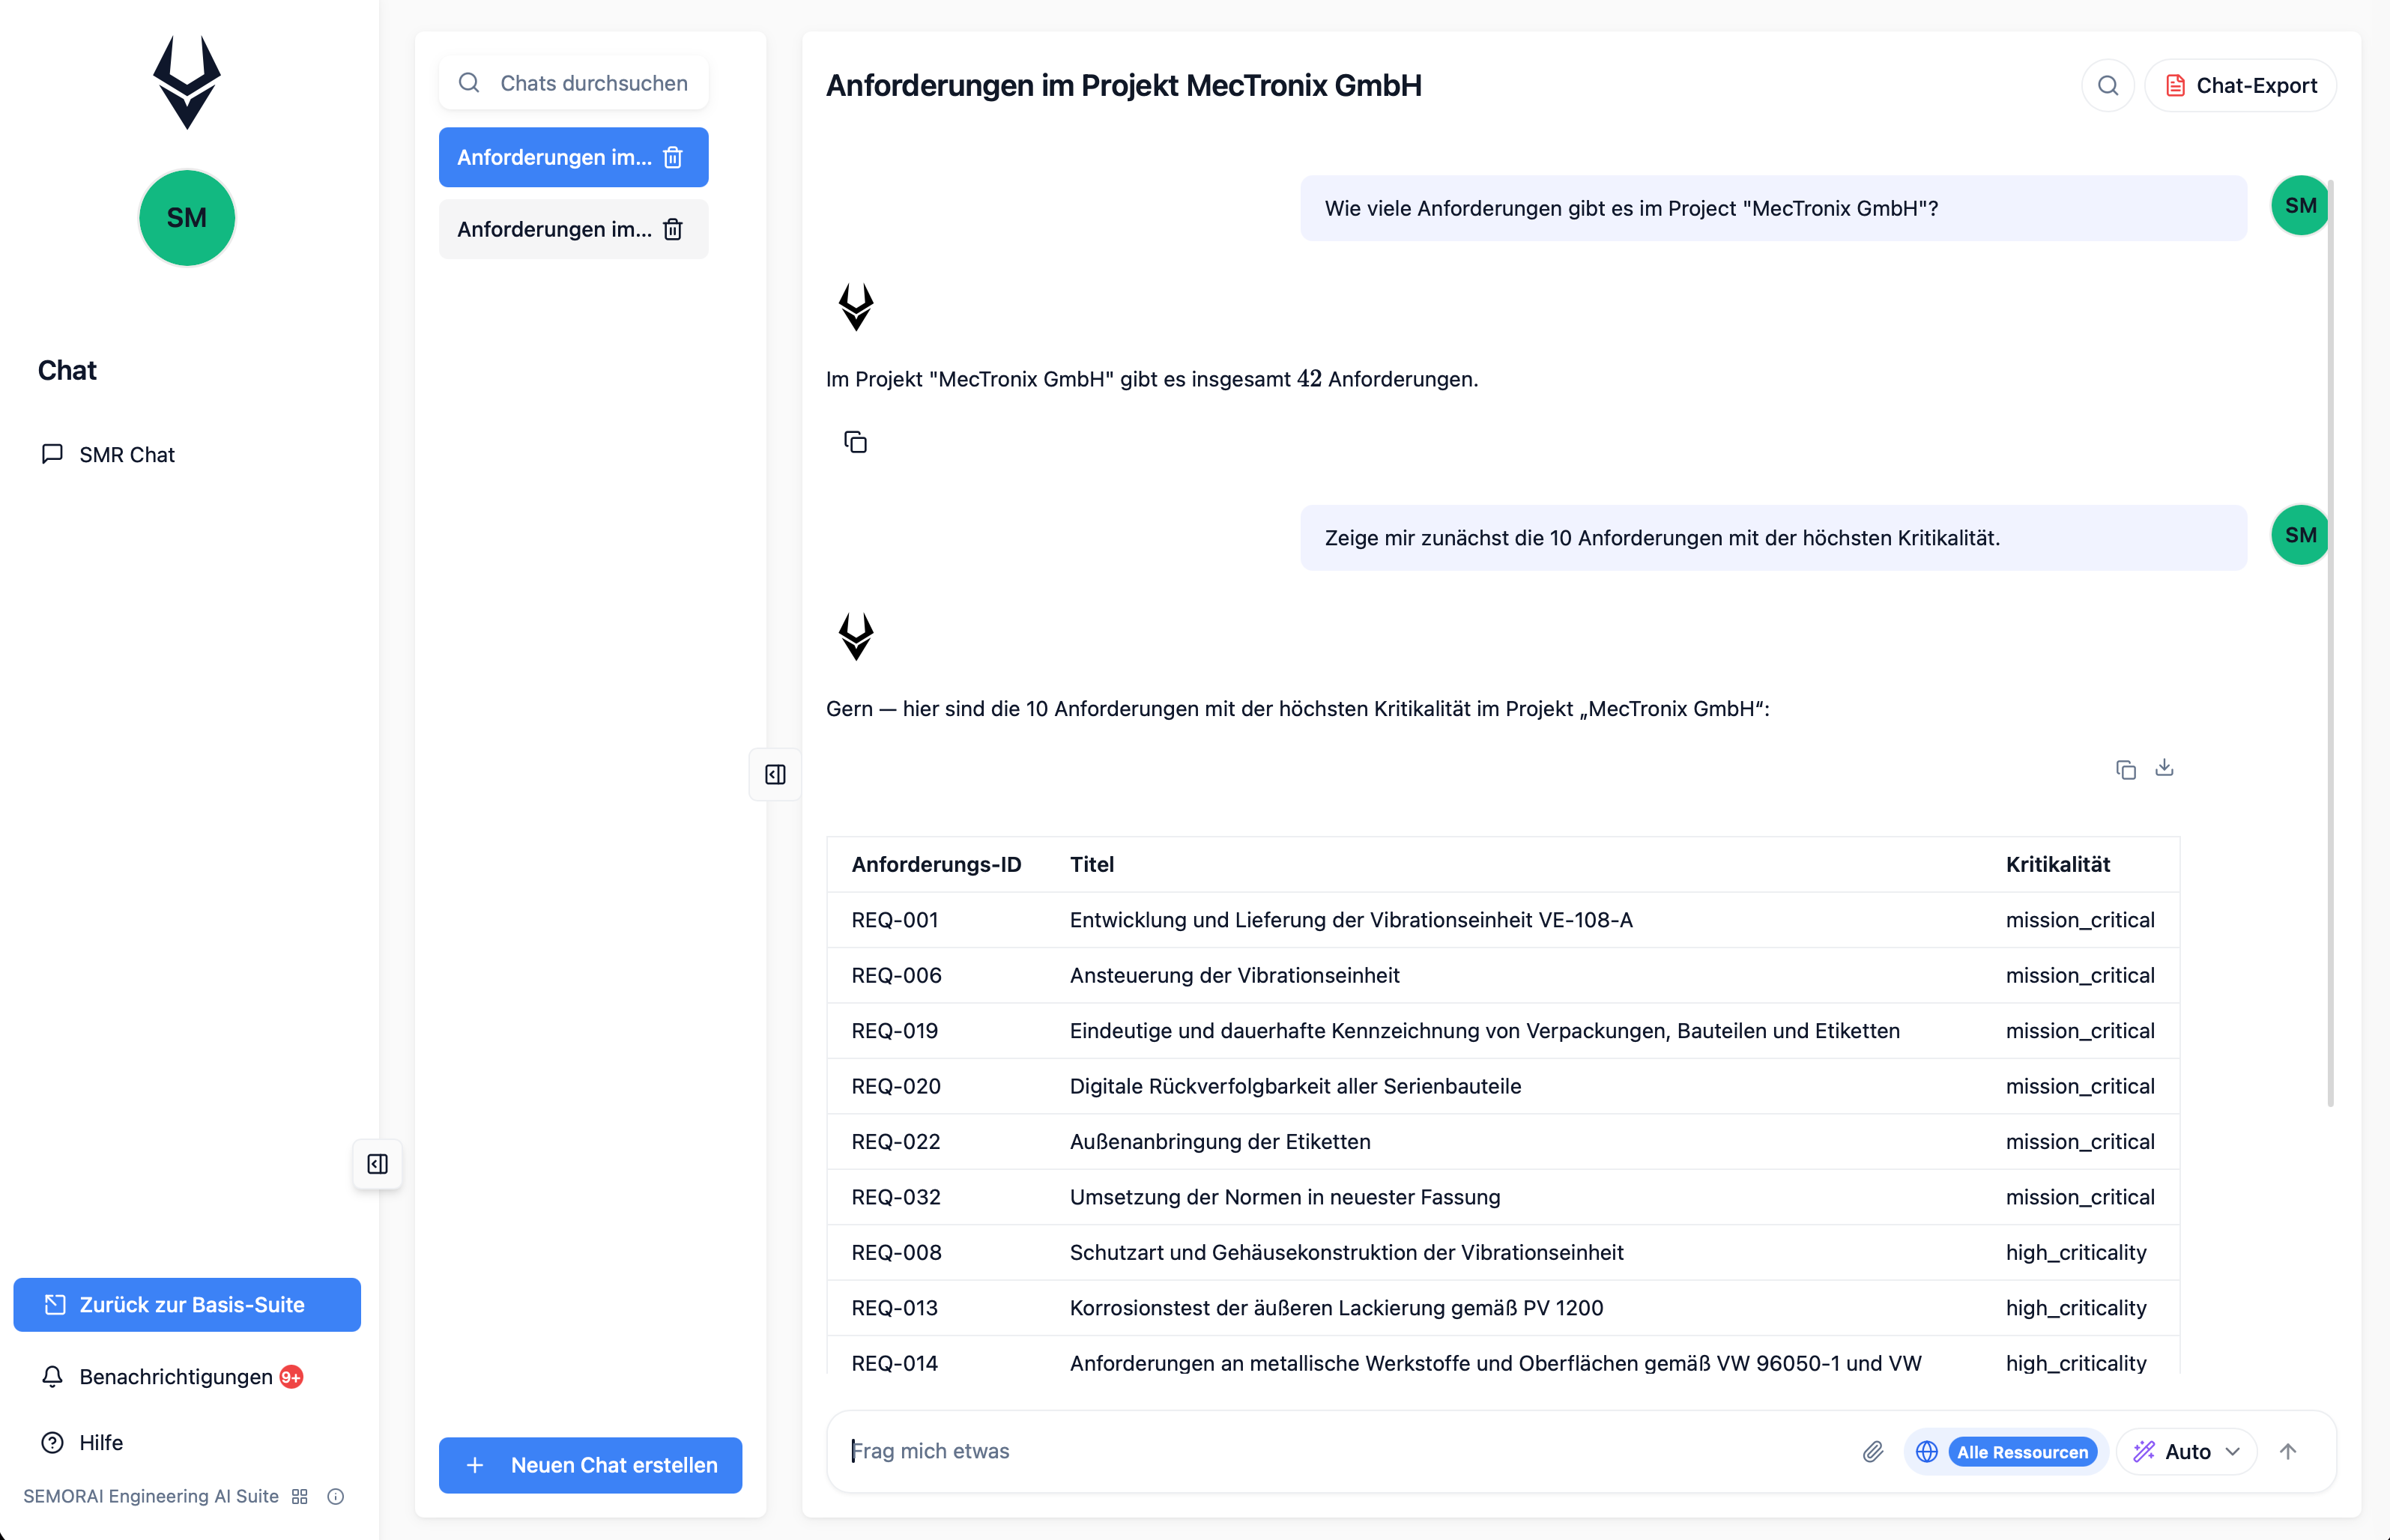Search within the conversation using the header magnifier
2390x1540 pixels.
pos(2108,86)
